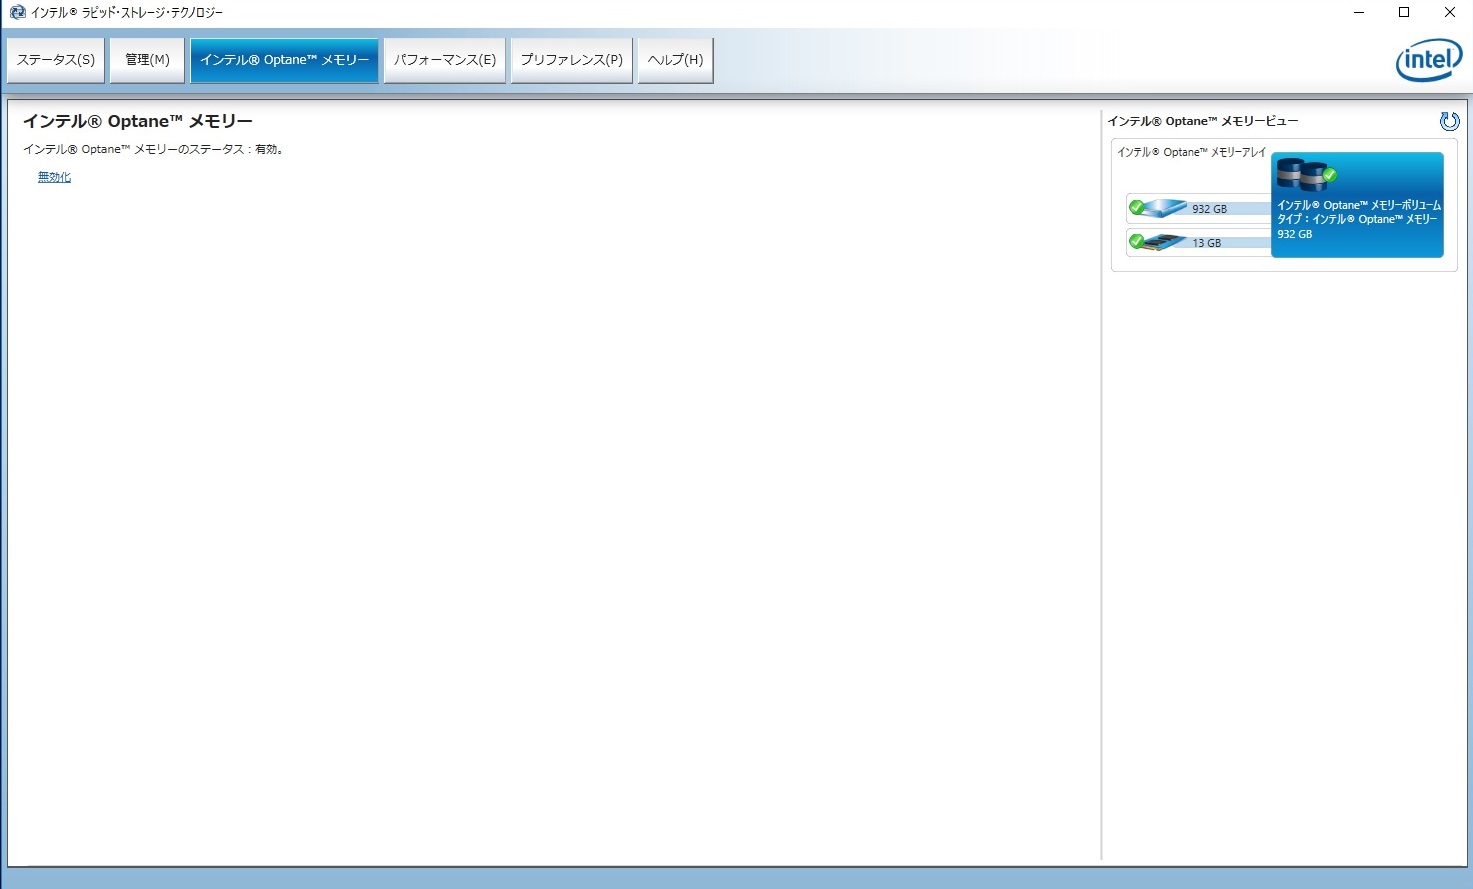Minimize the Rapid Storage Technology window

click(x=1360, y=12)
